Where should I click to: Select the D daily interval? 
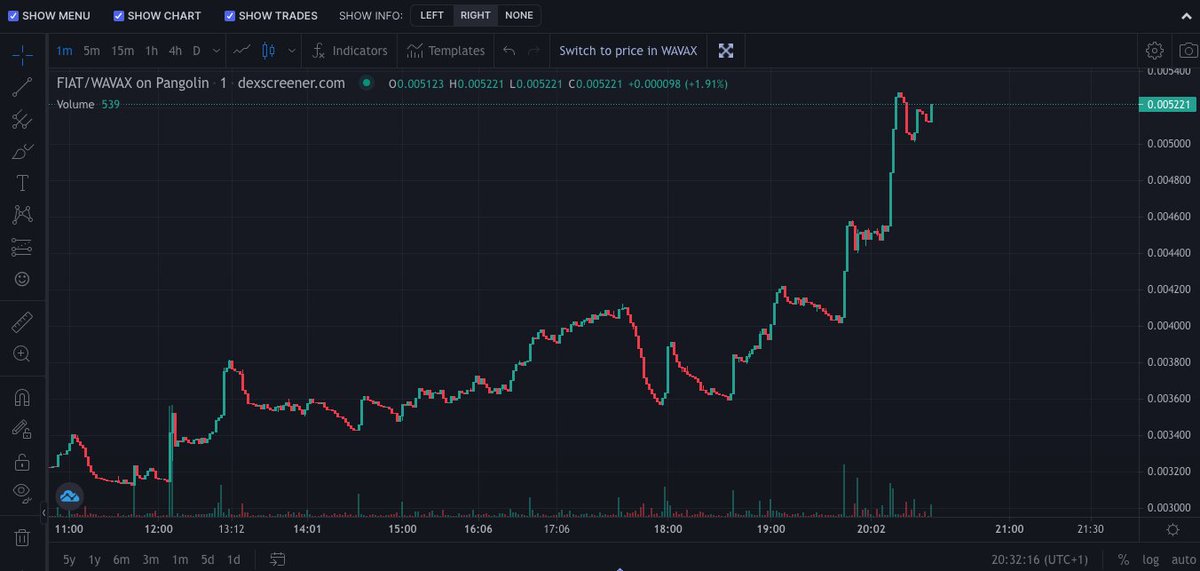pyautogui.click(x=197, y=50)
